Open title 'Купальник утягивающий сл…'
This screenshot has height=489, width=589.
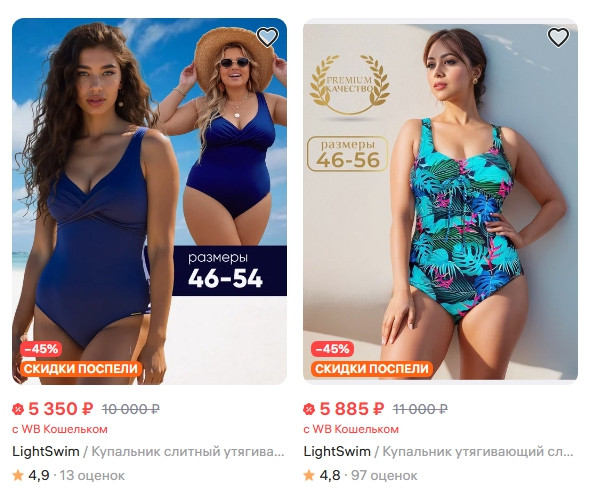click(478, 451)
